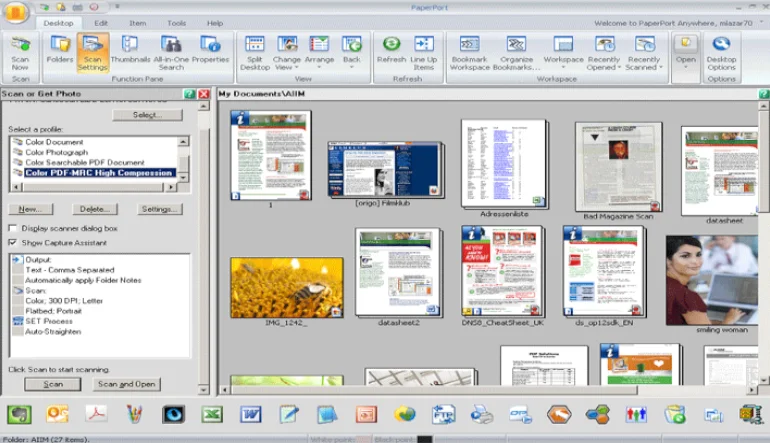Switch to the Edit ribbon tab

(101, 22)
